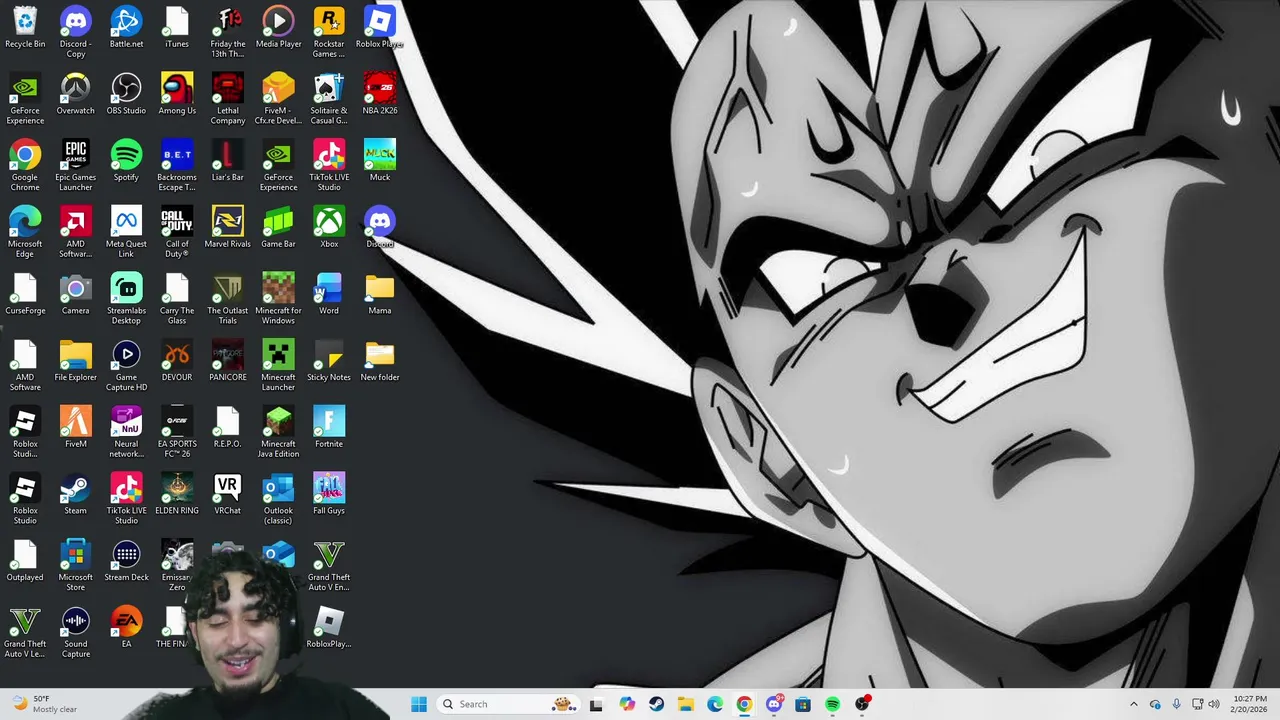Screen dimensions: 1280x720
Task: Select the Carry The Glass icon
Action: (x=177, y=300)
